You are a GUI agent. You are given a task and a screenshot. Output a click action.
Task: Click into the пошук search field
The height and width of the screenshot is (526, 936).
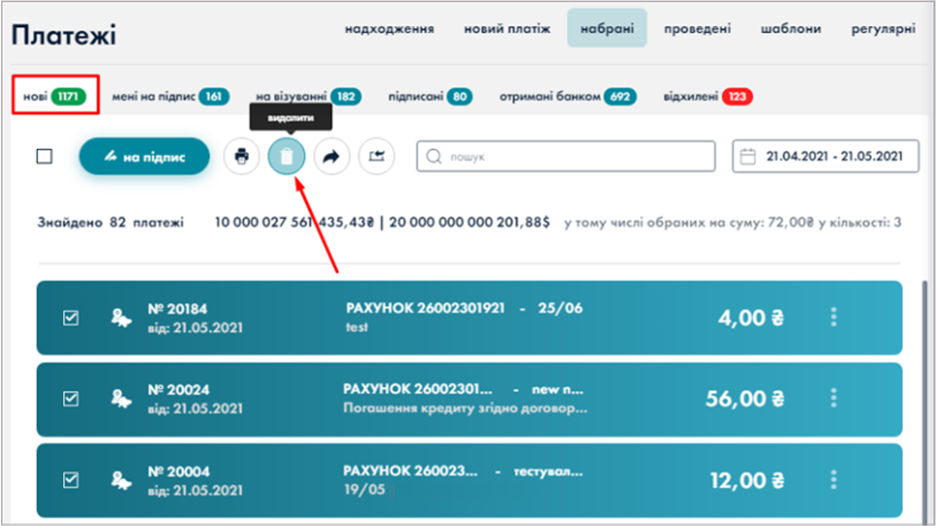point(566,156)
